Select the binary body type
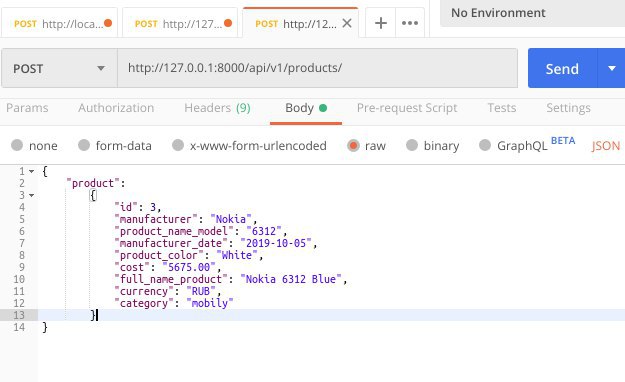The width and height of the screenshot is (625, 382). [412, 145]
